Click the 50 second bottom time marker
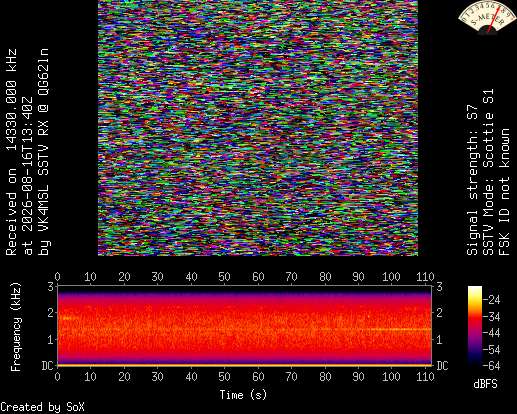 click(x=224, y=377)
